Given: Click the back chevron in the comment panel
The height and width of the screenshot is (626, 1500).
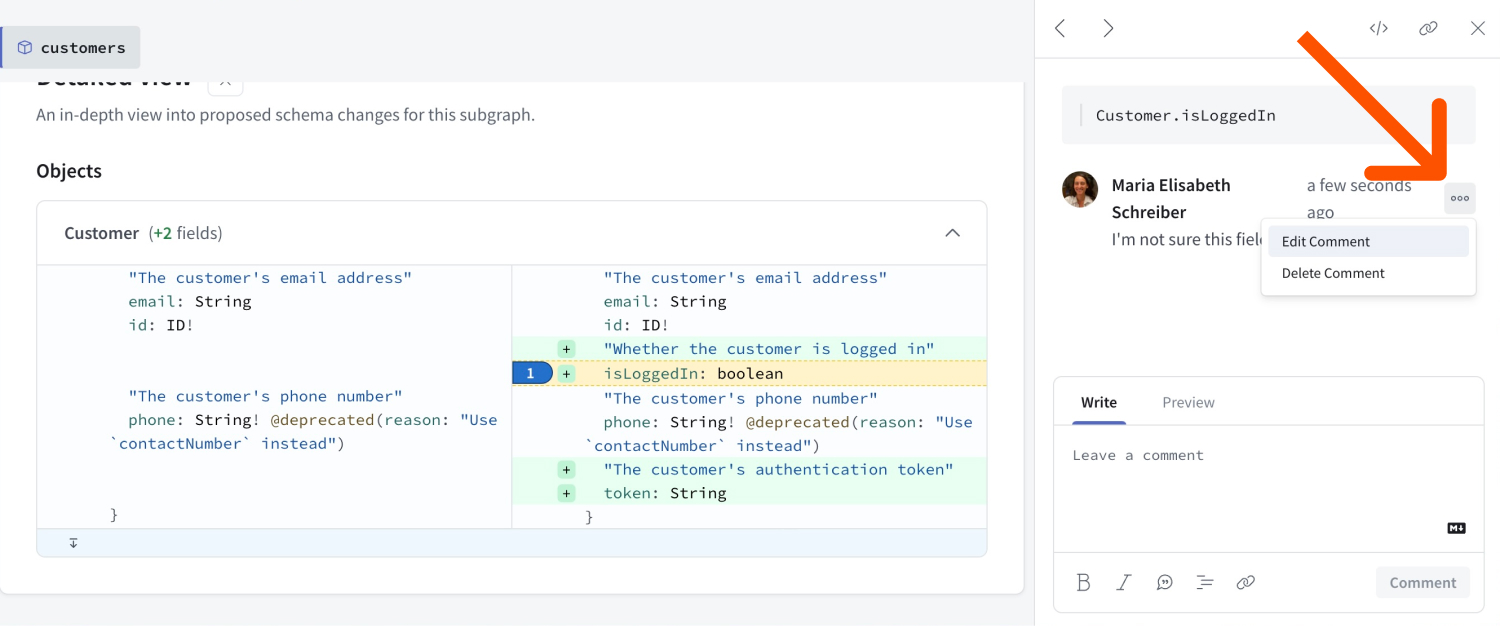Looking at the screenshot, I should tap(1060, 28).
